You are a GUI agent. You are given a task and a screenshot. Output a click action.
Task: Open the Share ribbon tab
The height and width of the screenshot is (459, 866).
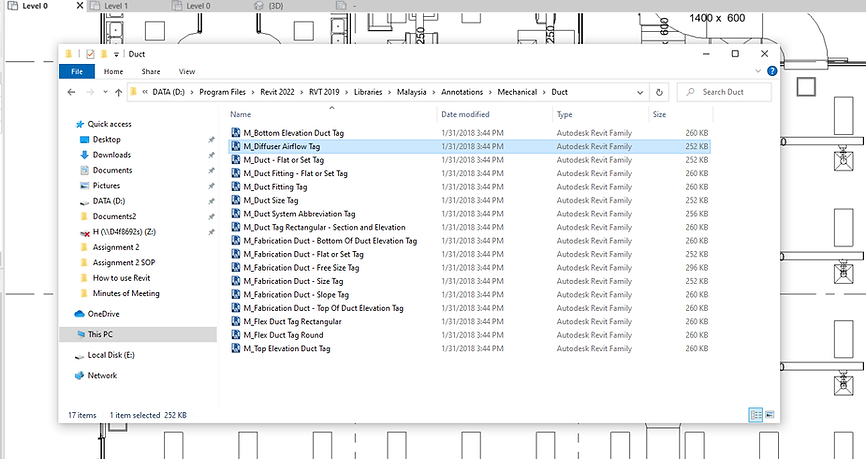[x=151, y=71]
